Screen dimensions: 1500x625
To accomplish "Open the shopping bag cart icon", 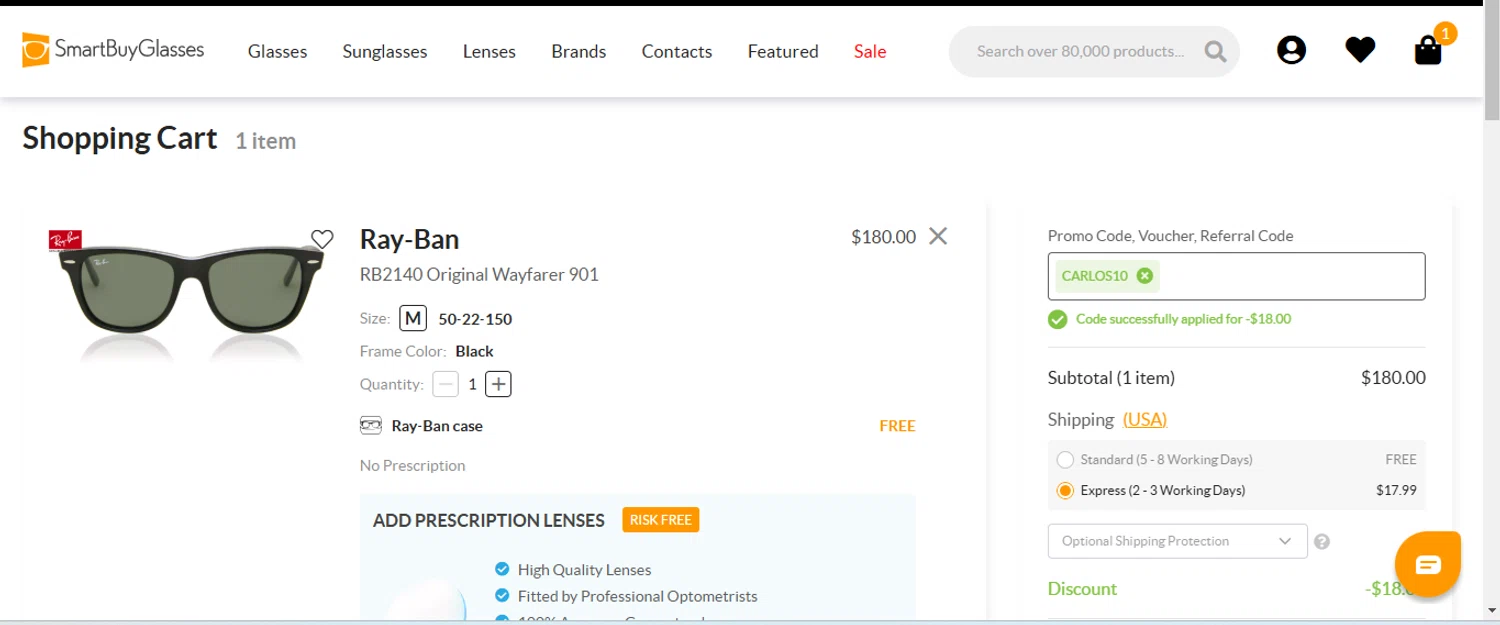I will (x=1428, y=50).
